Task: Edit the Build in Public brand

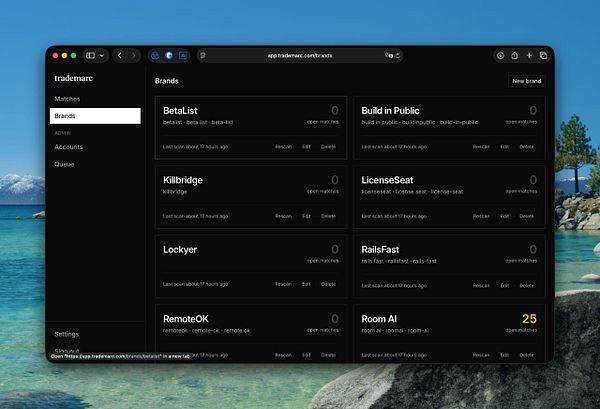Action: point(505,147)
